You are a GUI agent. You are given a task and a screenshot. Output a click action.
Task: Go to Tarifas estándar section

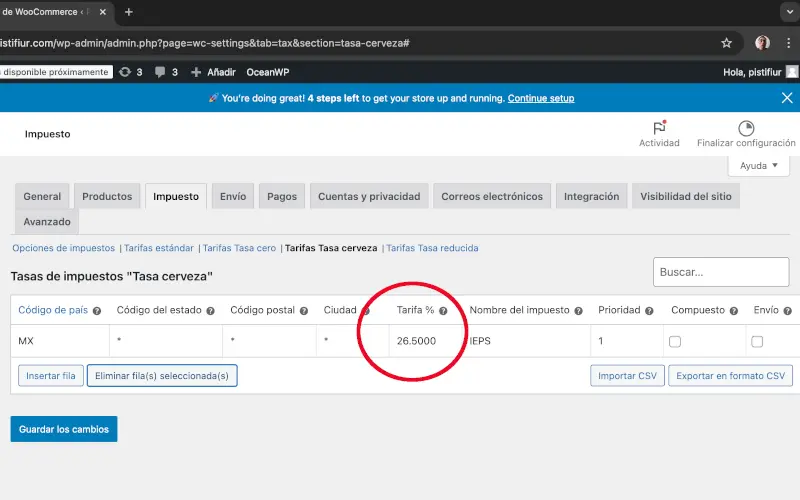pyautogui.click(x=159, y=248)
